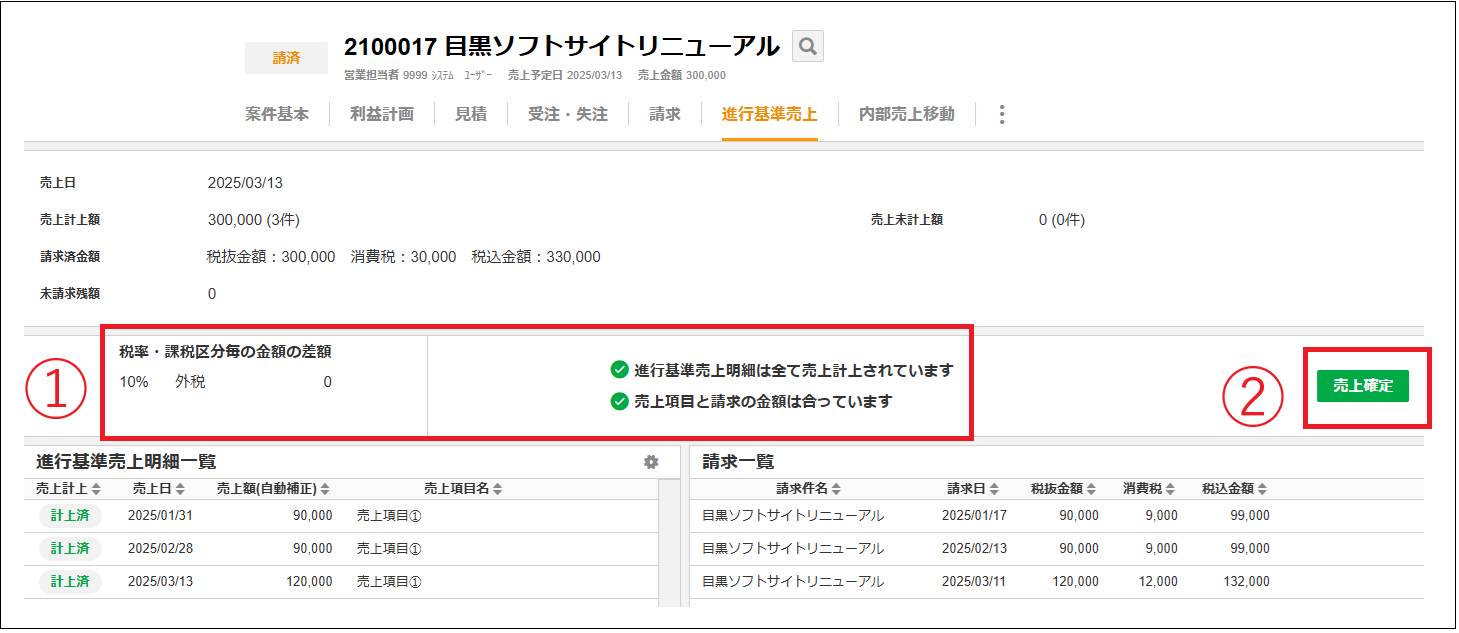Screen dimensions: 1459x633
Task: Click the 請済 status badge
Action: (x=286, y=58)
